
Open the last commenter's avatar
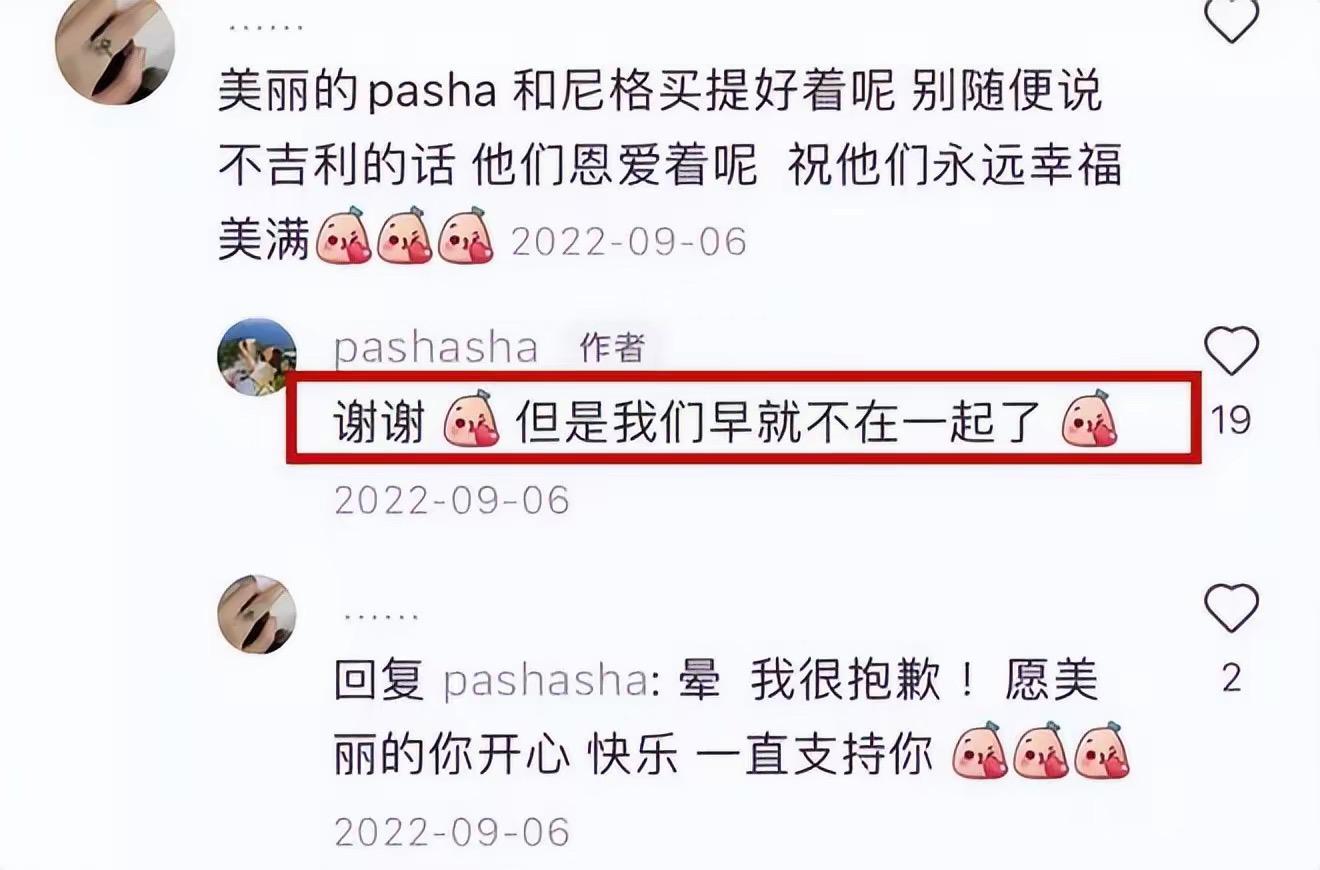click(257, 614)
